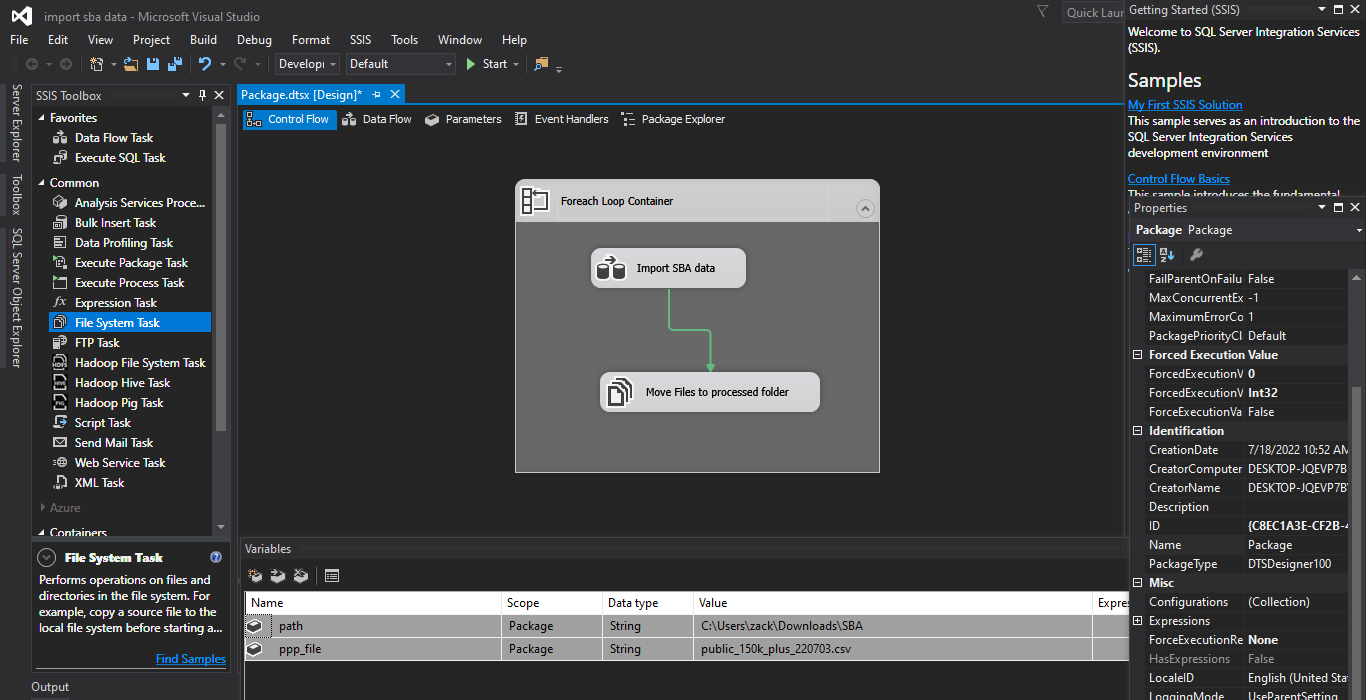Open the Grid Options icon in Variables panel
Image resolution: width=1366 pixels, height=700 pixels.
pyautogui.click(x=332, y=576)
